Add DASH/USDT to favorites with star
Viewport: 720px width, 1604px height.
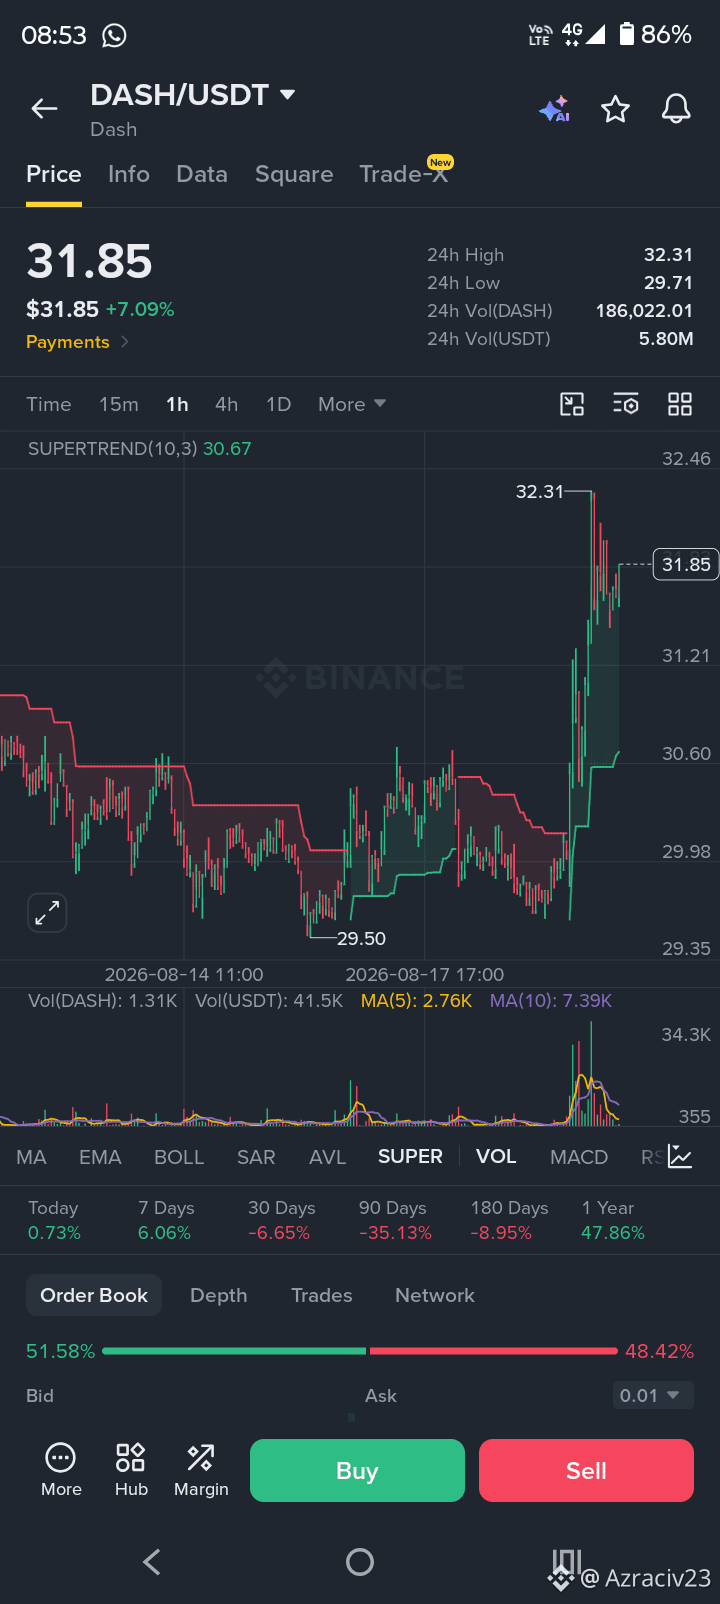[x=615, y=109]
